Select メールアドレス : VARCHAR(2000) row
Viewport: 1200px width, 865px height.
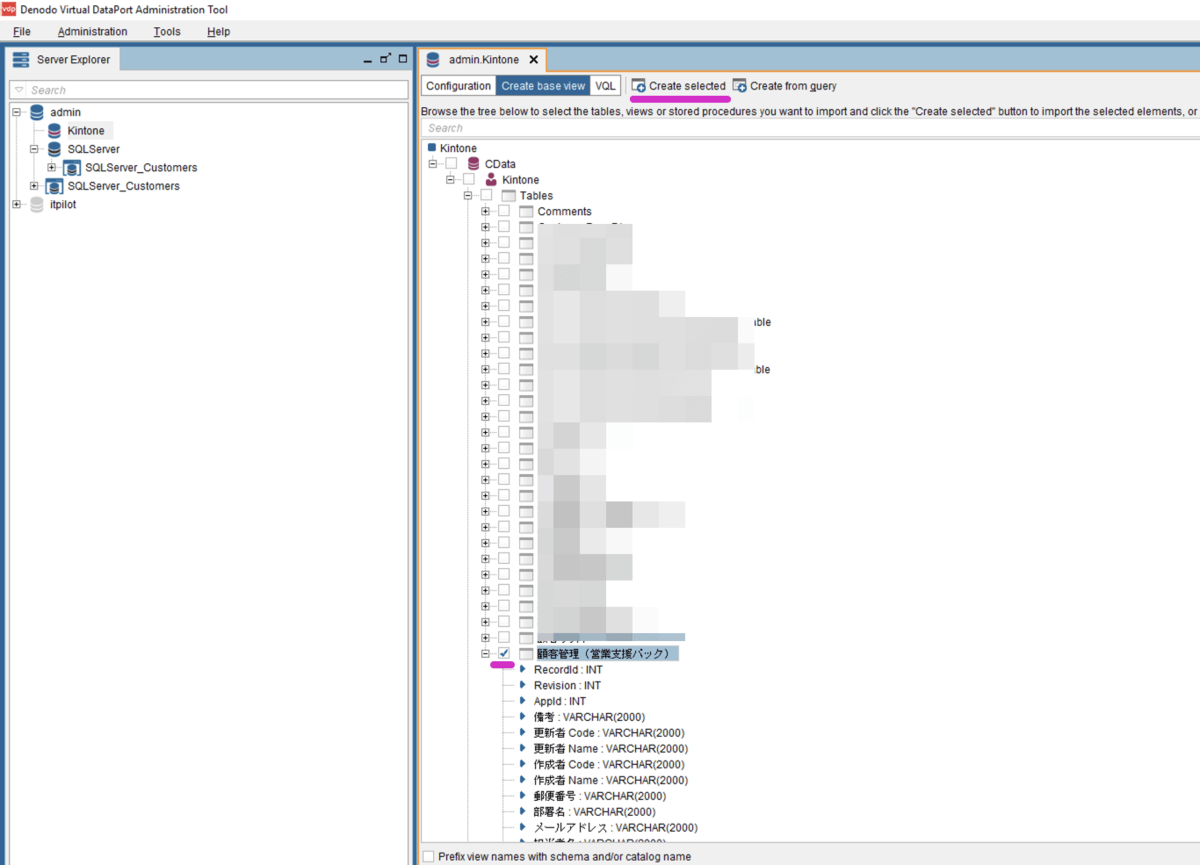615,828
